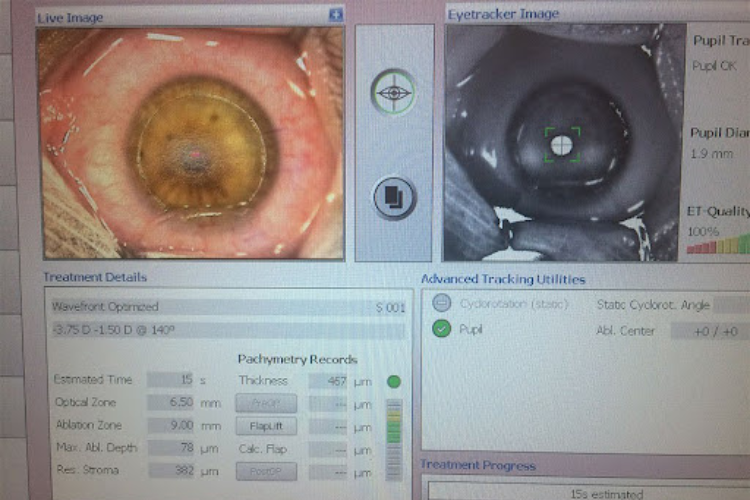The height and width of the screenshot is (500, 750).
Task: Toggle the Cyclorotation (static) tracking option
Action: tap(443, 303)
